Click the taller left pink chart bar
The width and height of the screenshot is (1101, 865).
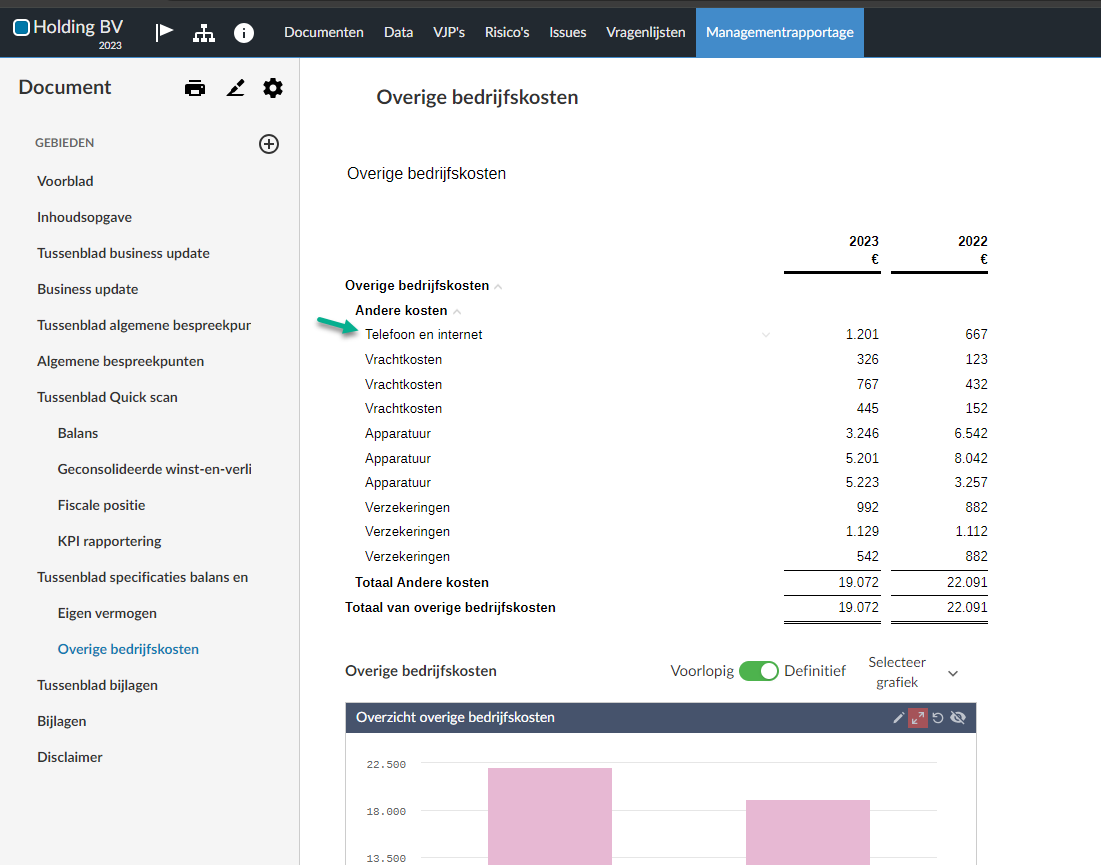(x=550, y=817)
